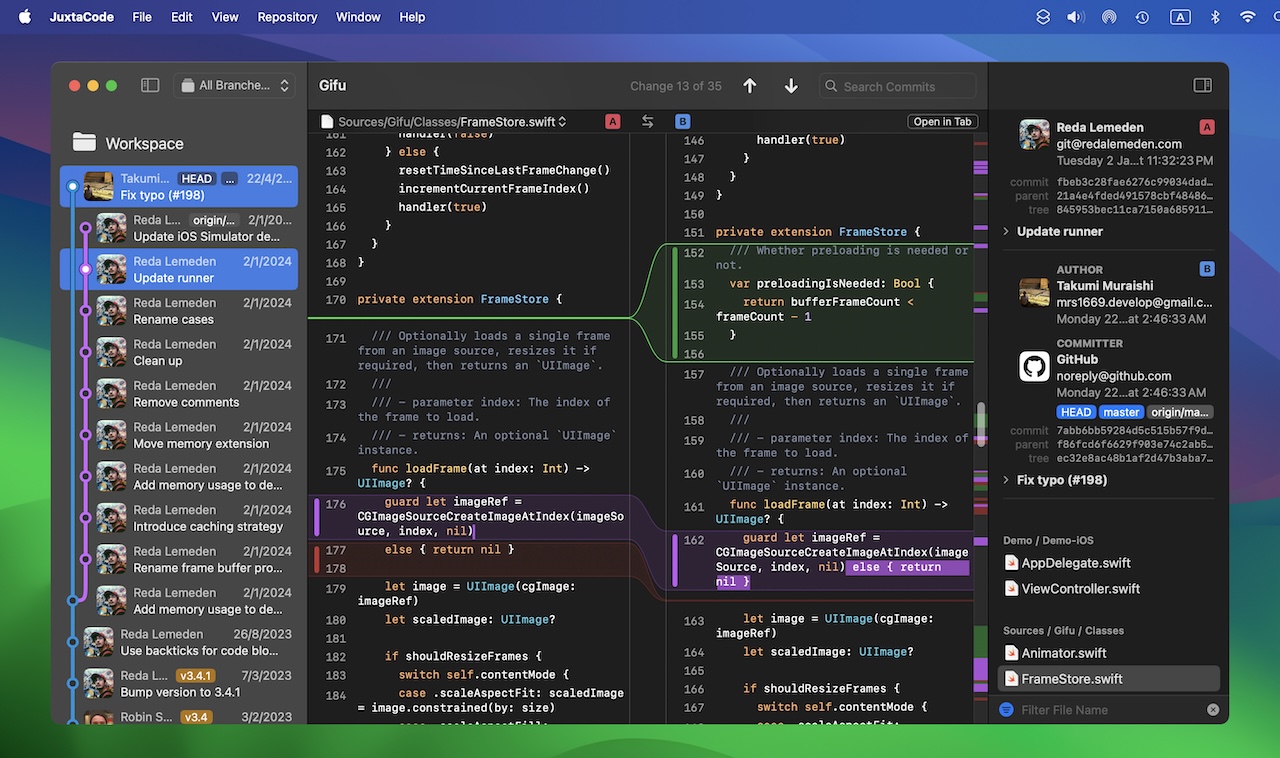Select the Workspace folder
The height and width of the screenshot is (758, 1280).
(x=128, y=143)
